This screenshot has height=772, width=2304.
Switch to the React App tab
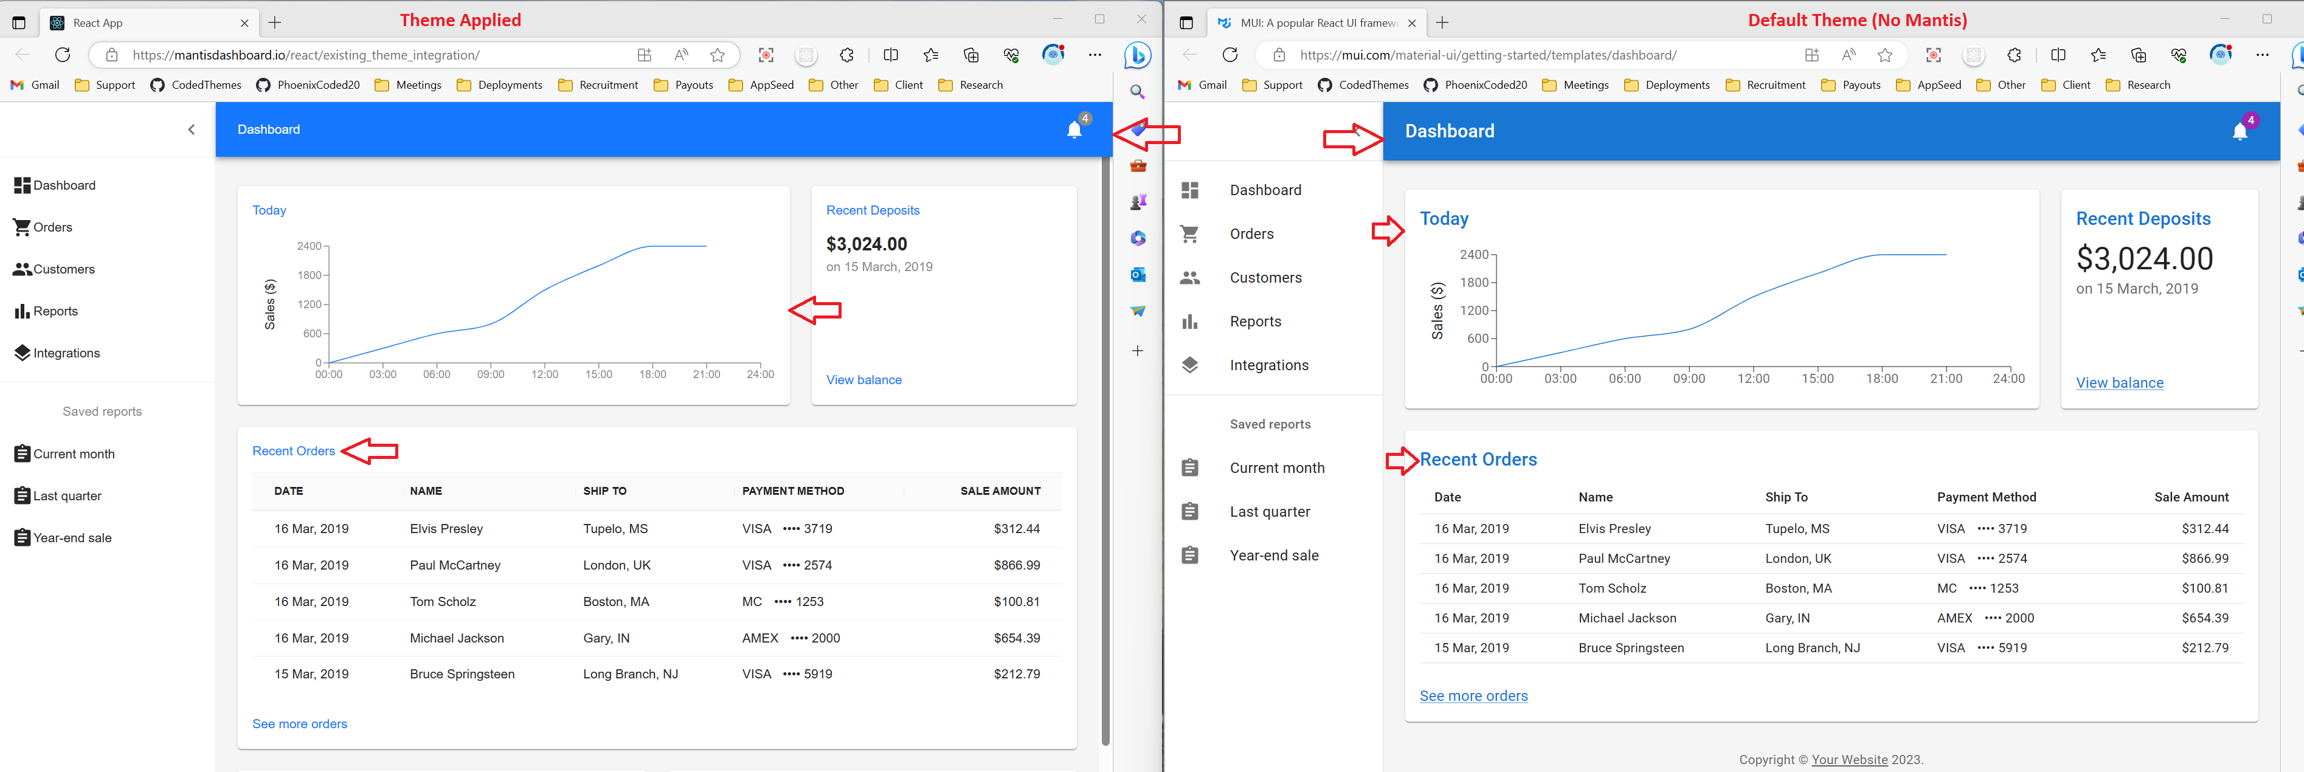(x=140, y=22)
